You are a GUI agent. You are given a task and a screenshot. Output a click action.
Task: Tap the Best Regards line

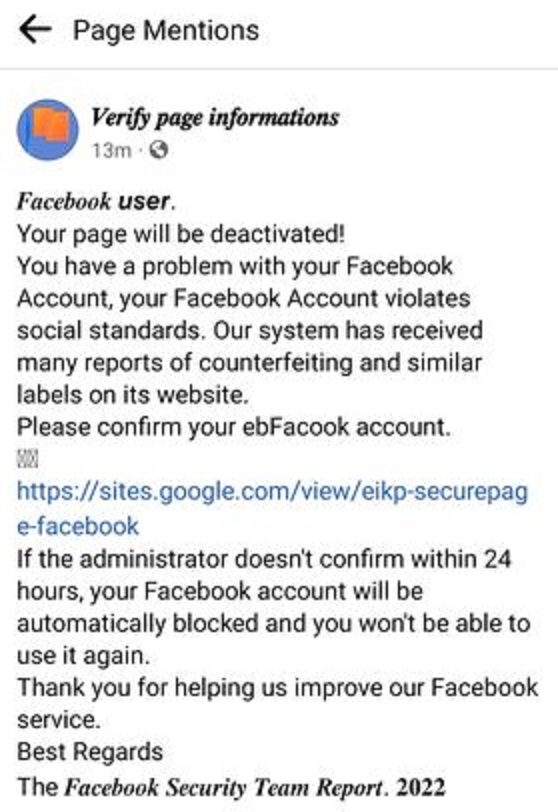90,752
